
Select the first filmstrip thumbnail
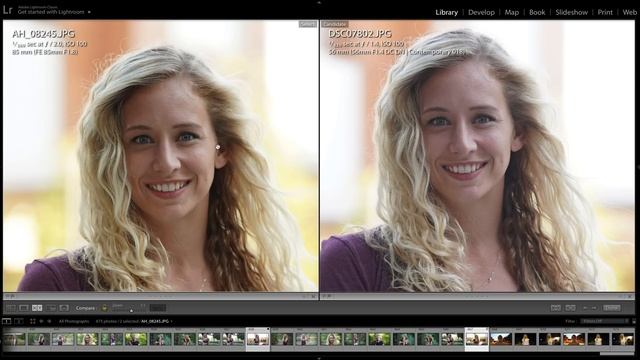(x=15, y=339)
